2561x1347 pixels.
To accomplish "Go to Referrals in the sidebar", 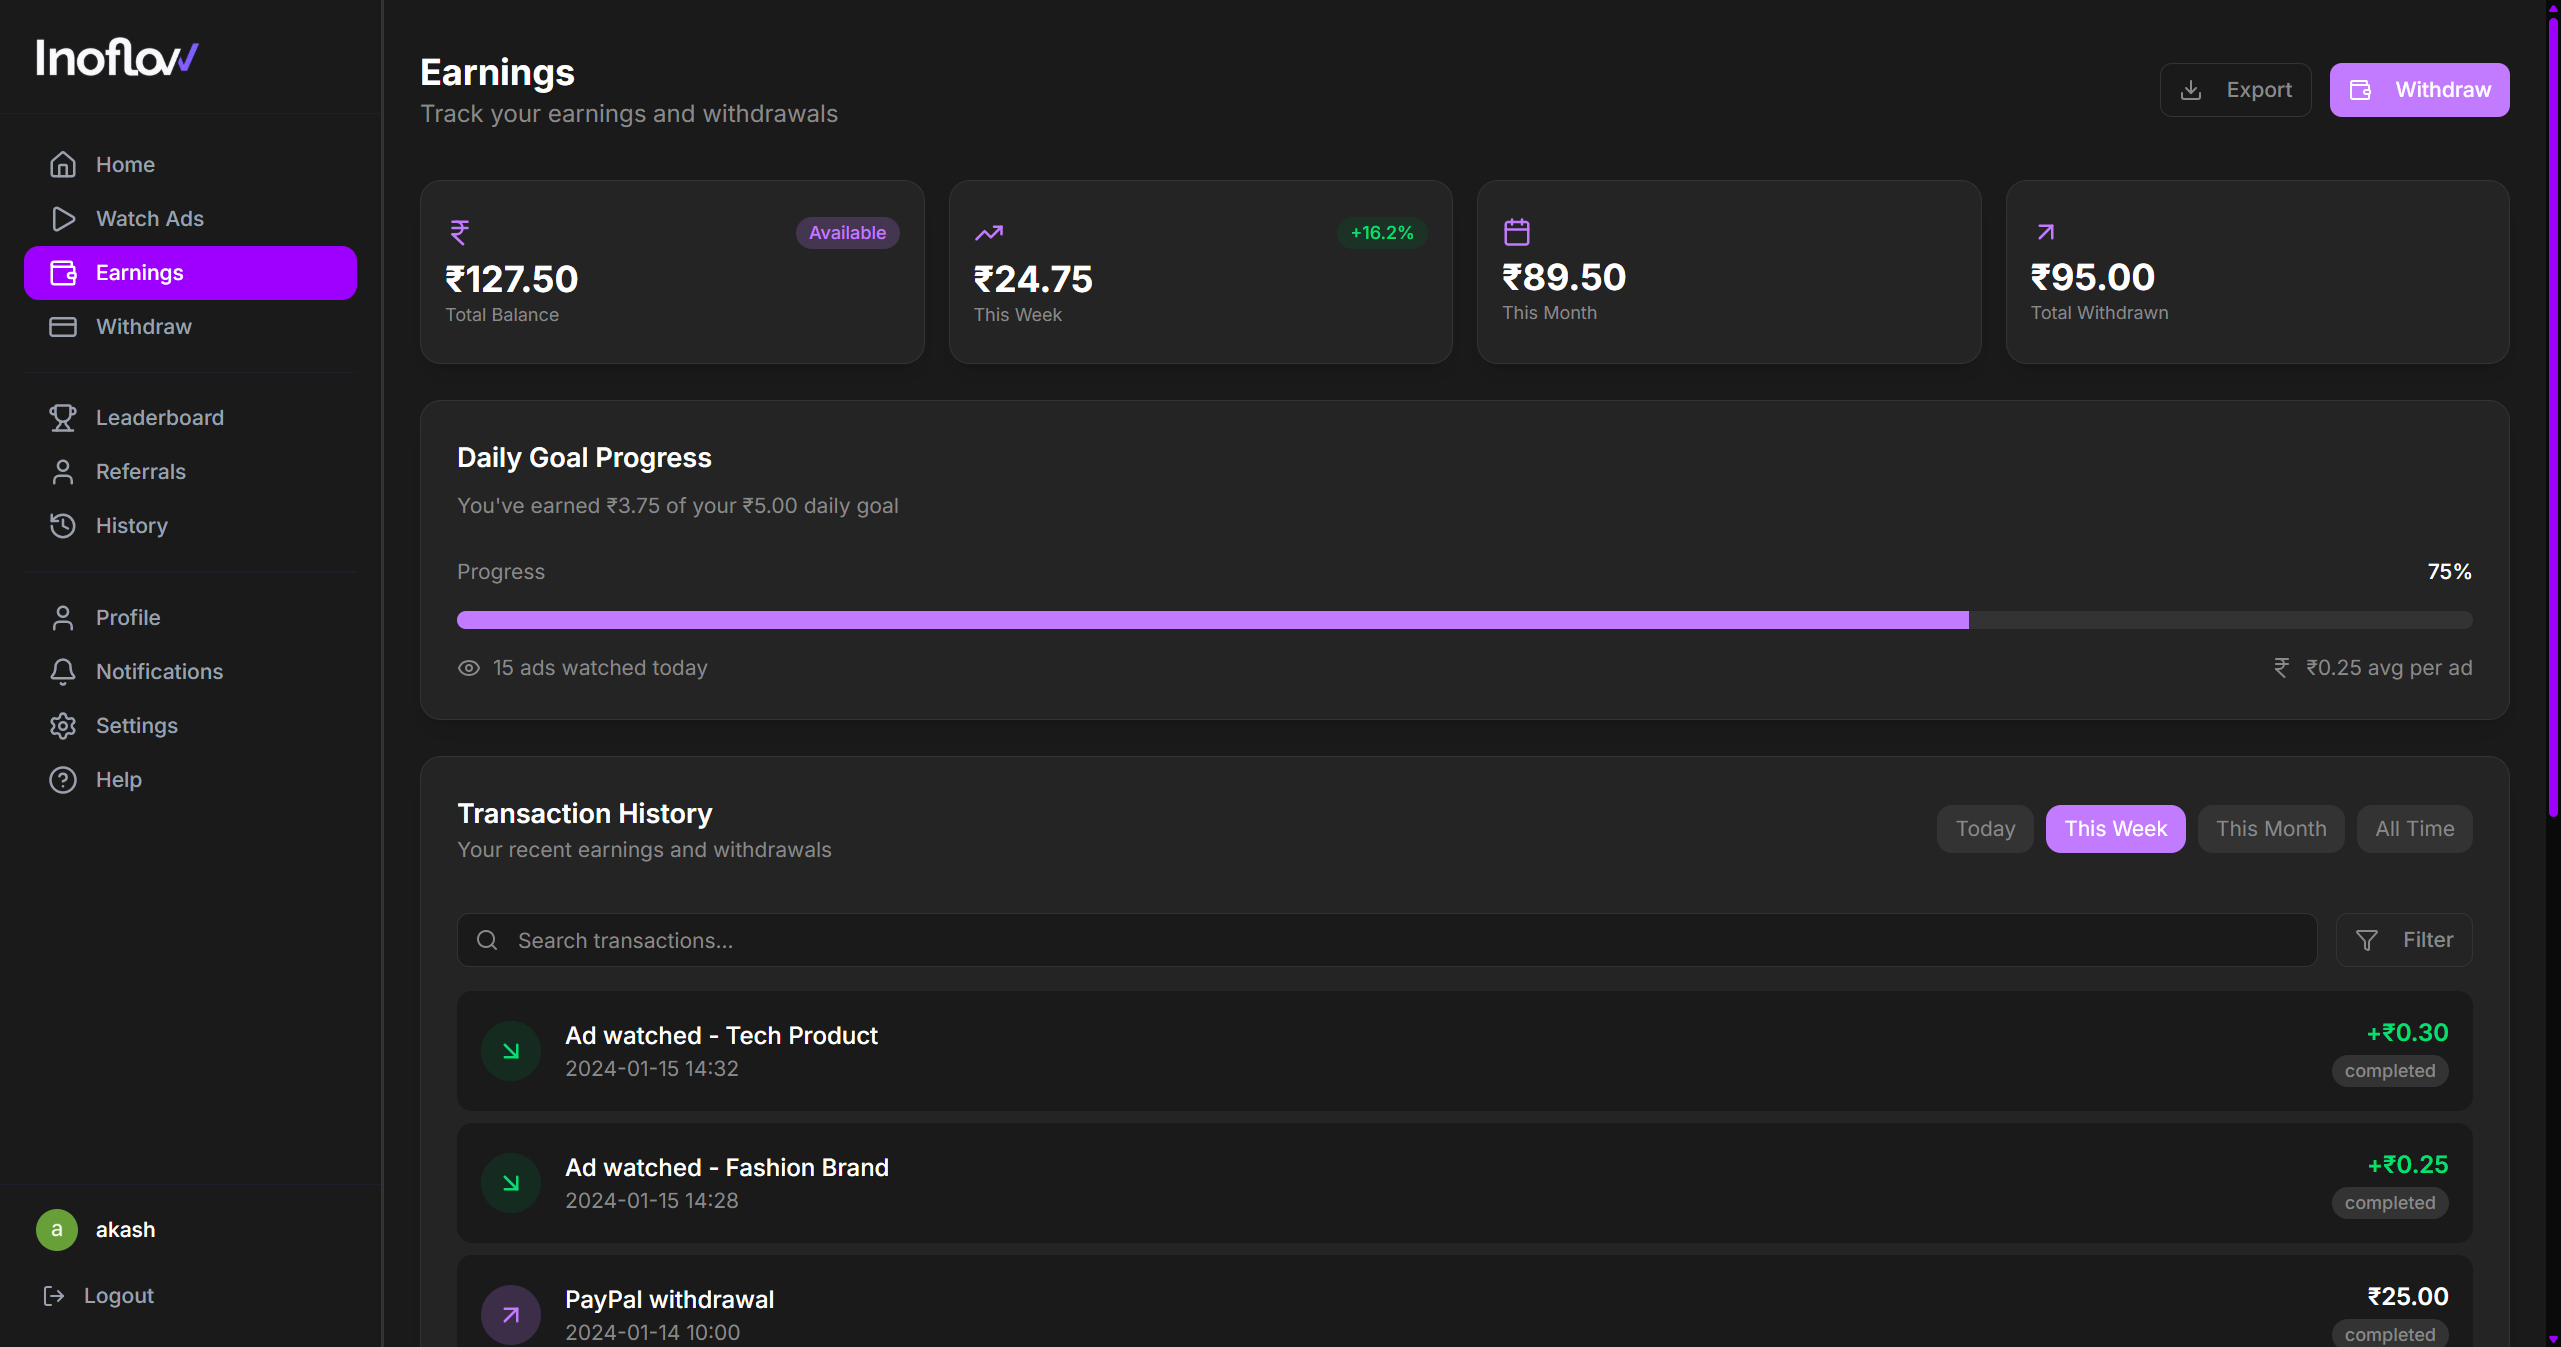I will click(140, 471).
